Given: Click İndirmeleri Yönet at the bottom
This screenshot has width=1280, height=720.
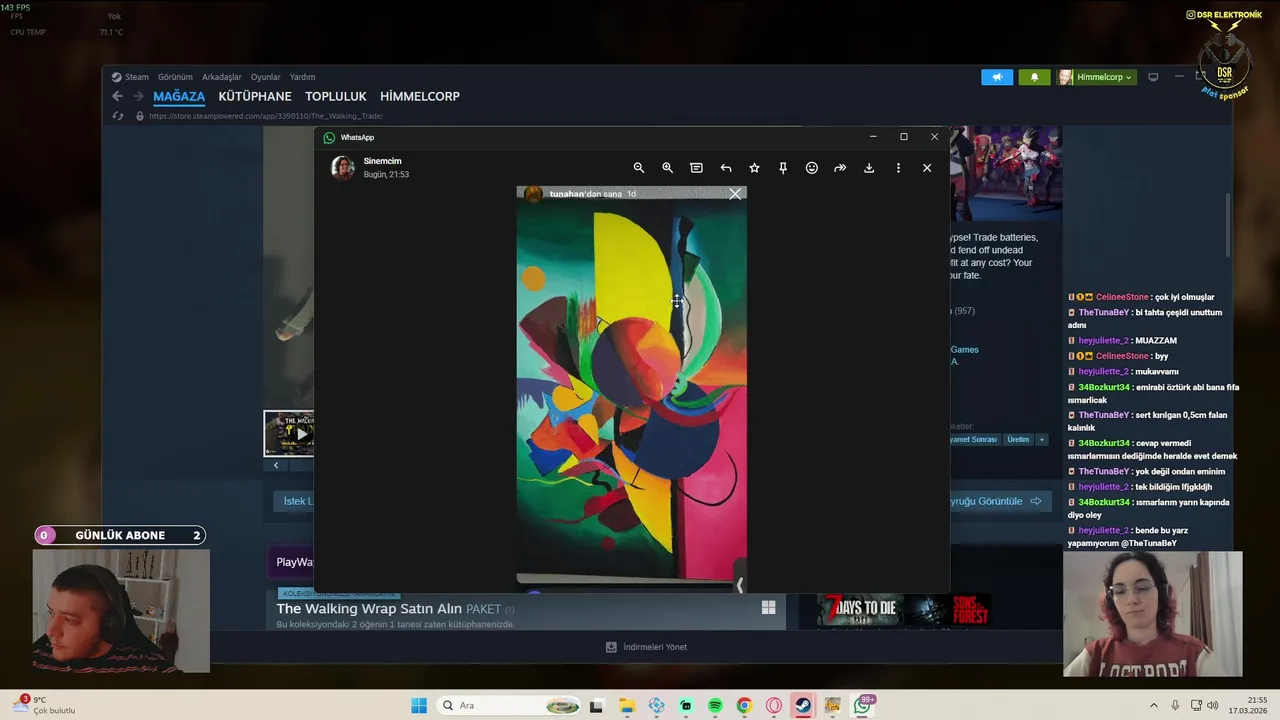Looking at the screenshot, I should pos(646,647).
